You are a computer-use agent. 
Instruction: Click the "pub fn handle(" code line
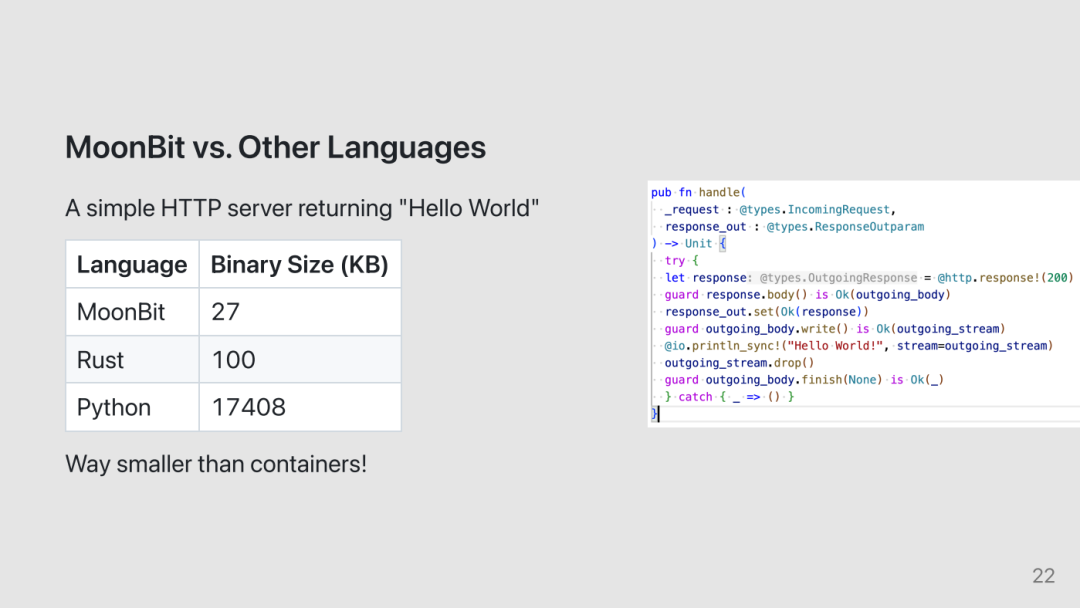(x=699, y=192)
